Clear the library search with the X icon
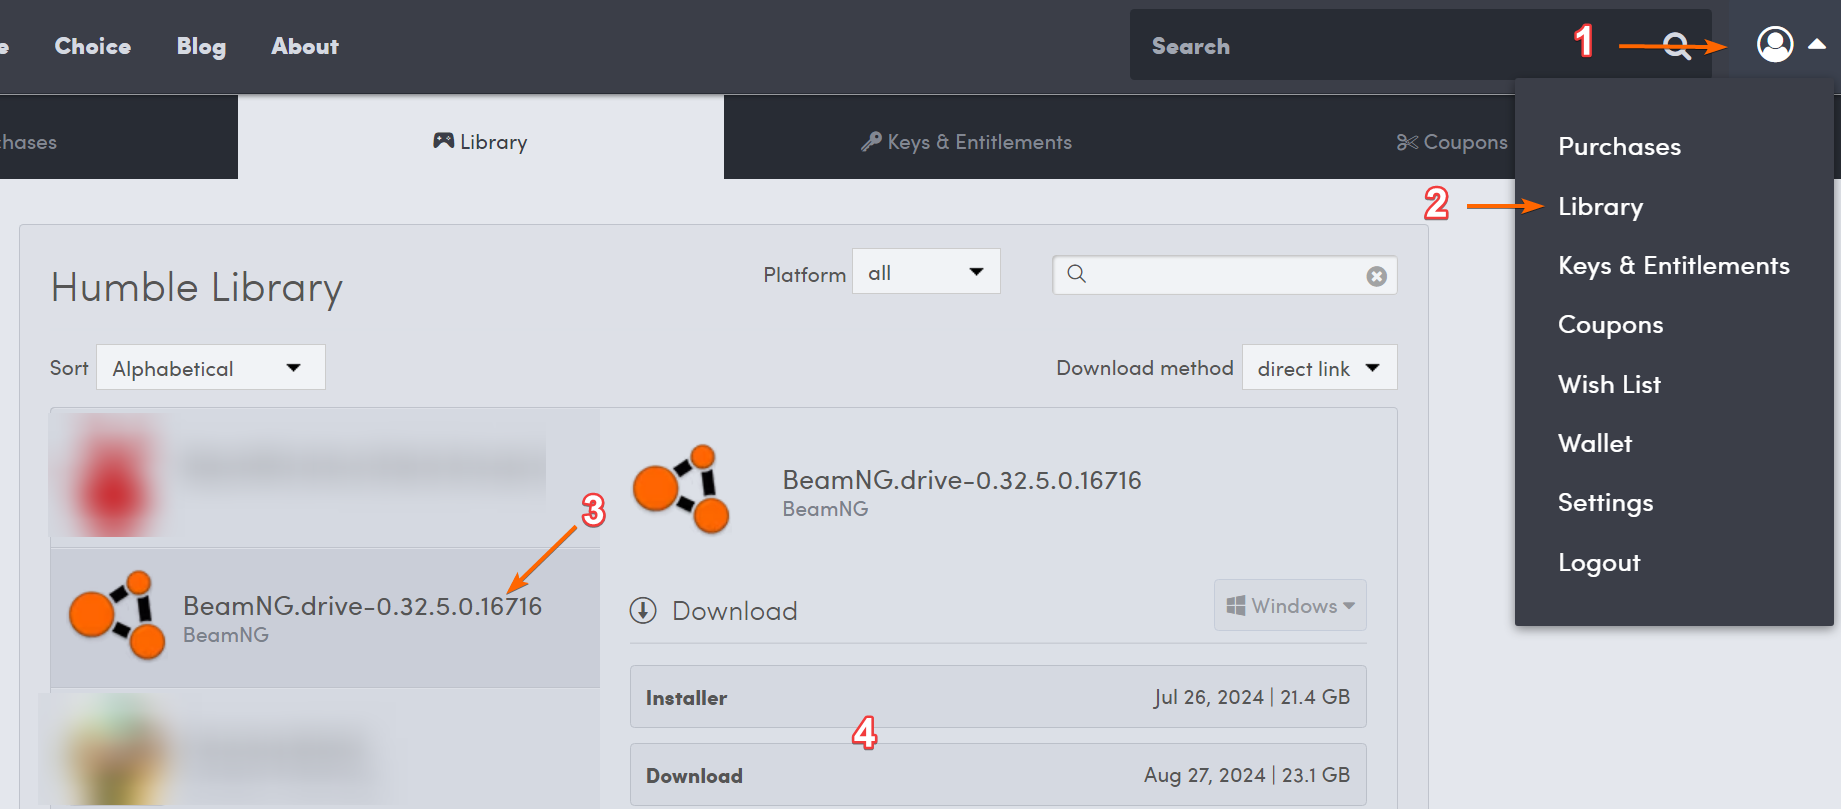The height and width of the screenshot is (809, 1841). point(1377,276)
